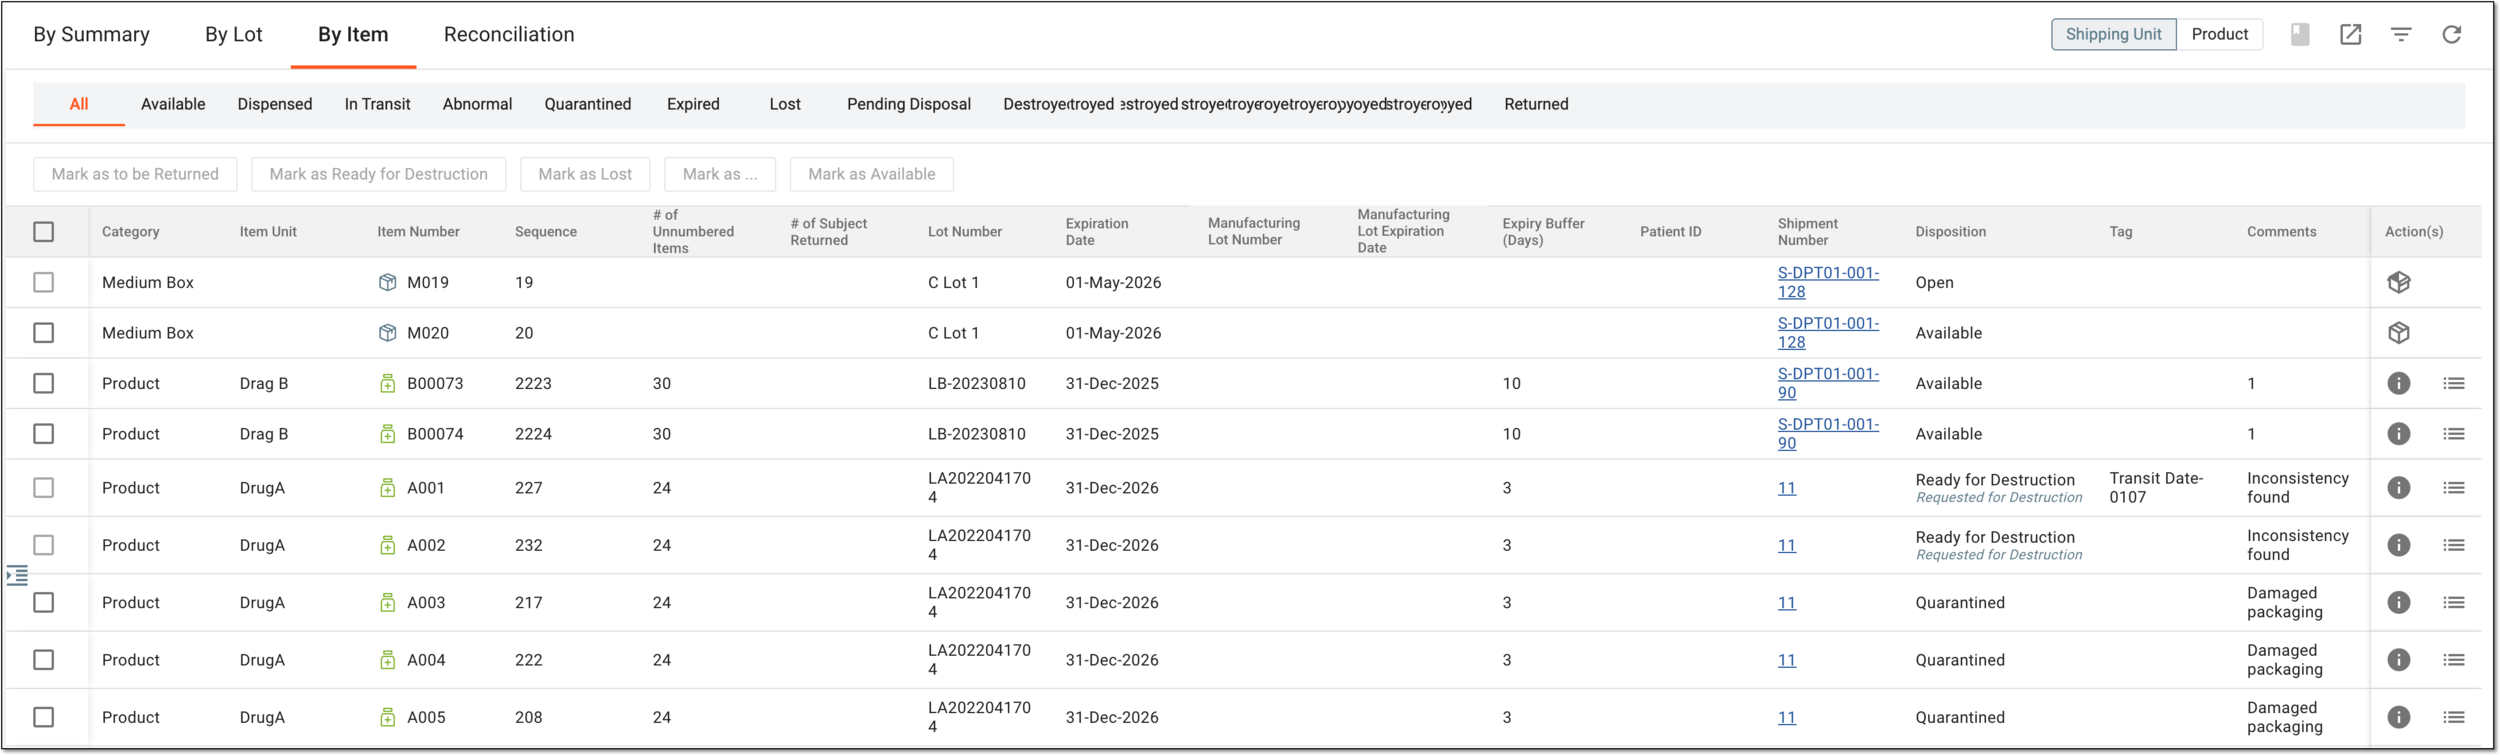Screen dimensions: 2500x755
Task: Expand the side panel indent icon
Action: pos(17,576)
